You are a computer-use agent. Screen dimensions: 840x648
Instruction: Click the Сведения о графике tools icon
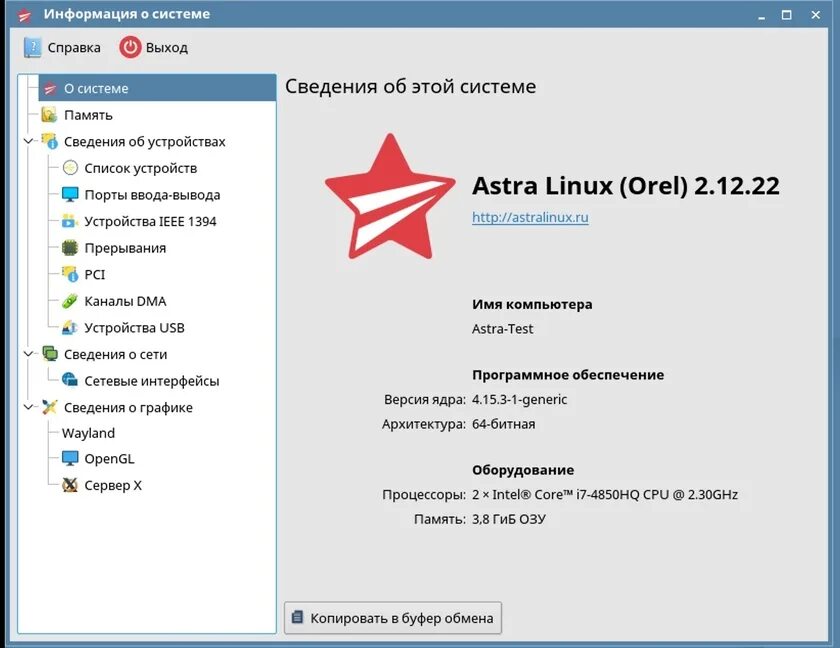tap(50, 407)
